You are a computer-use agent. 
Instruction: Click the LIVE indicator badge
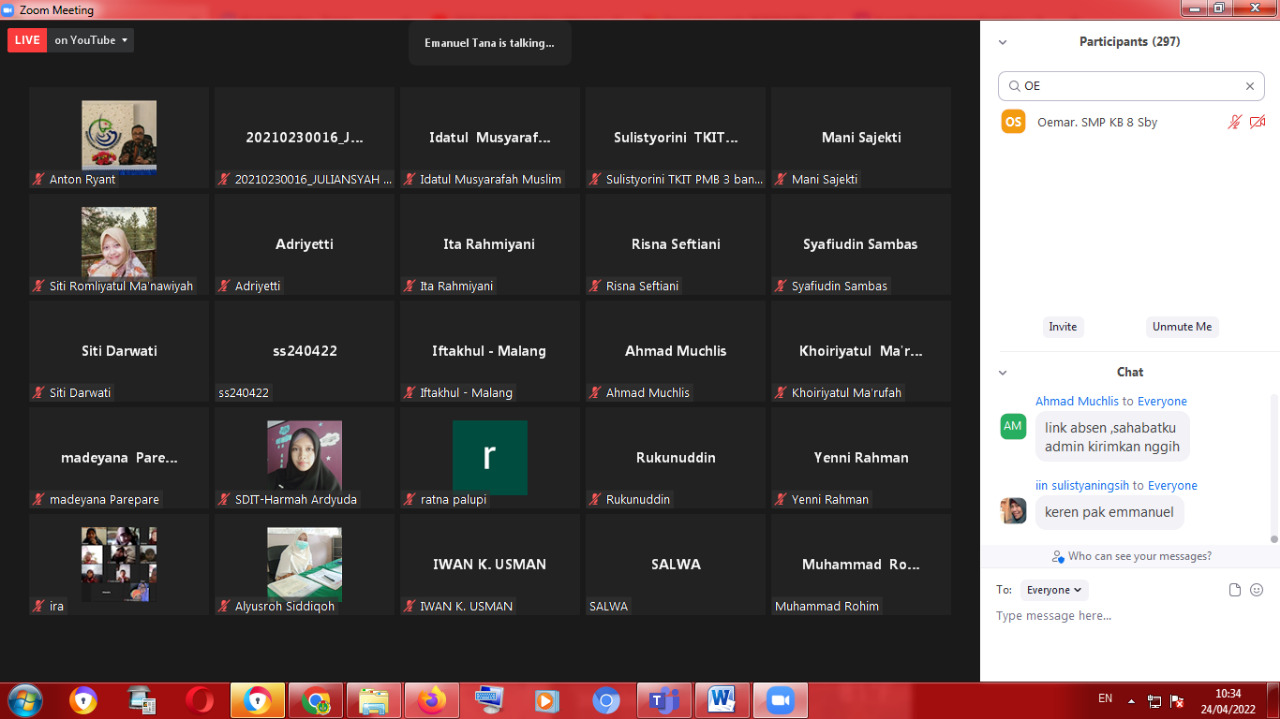click(27, 40)
